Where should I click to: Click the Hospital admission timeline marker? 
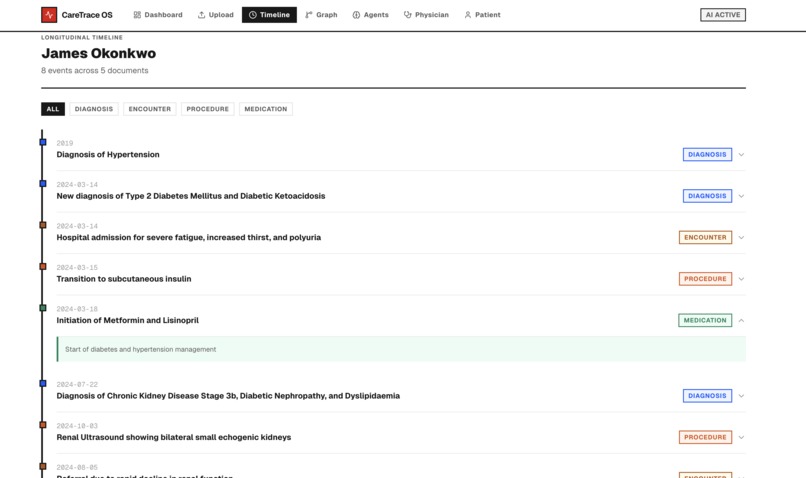(x=43, y=225)
